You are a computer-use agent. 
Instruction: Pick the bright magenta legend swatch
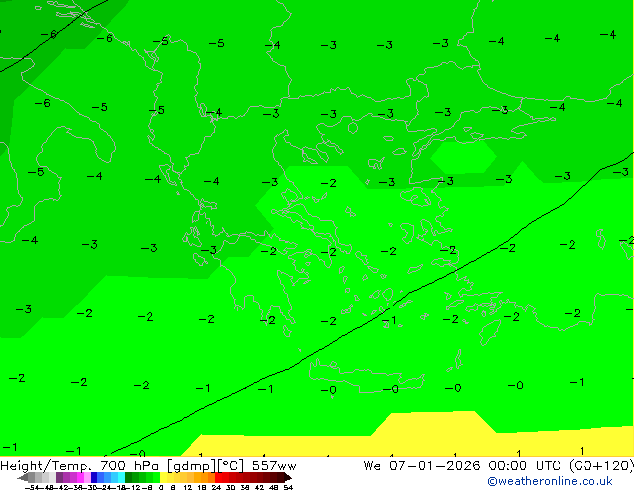point(80,477)
